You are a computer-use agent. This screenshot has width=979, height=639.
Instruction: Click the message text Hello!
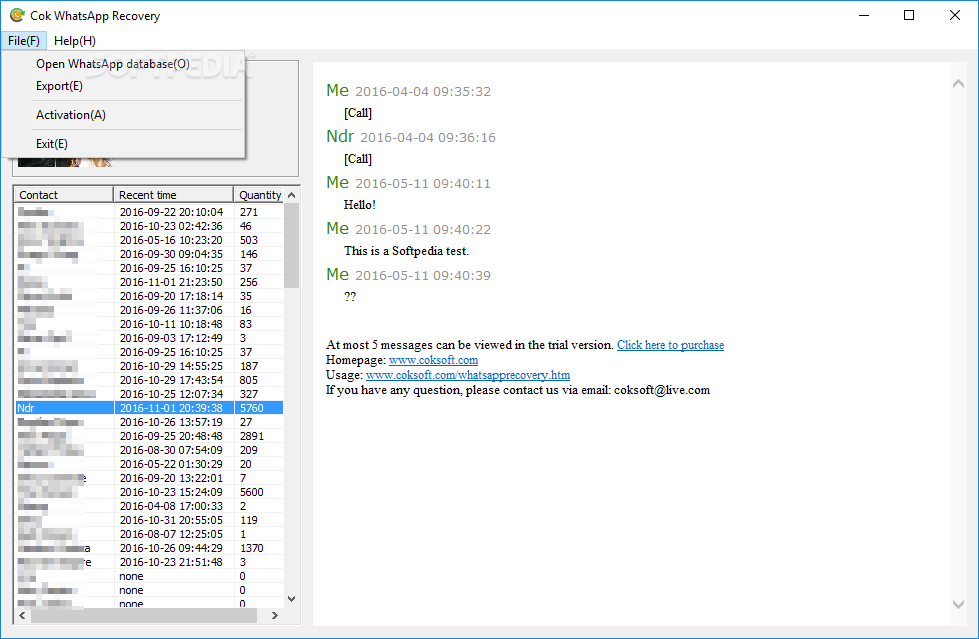click(360, 205)
